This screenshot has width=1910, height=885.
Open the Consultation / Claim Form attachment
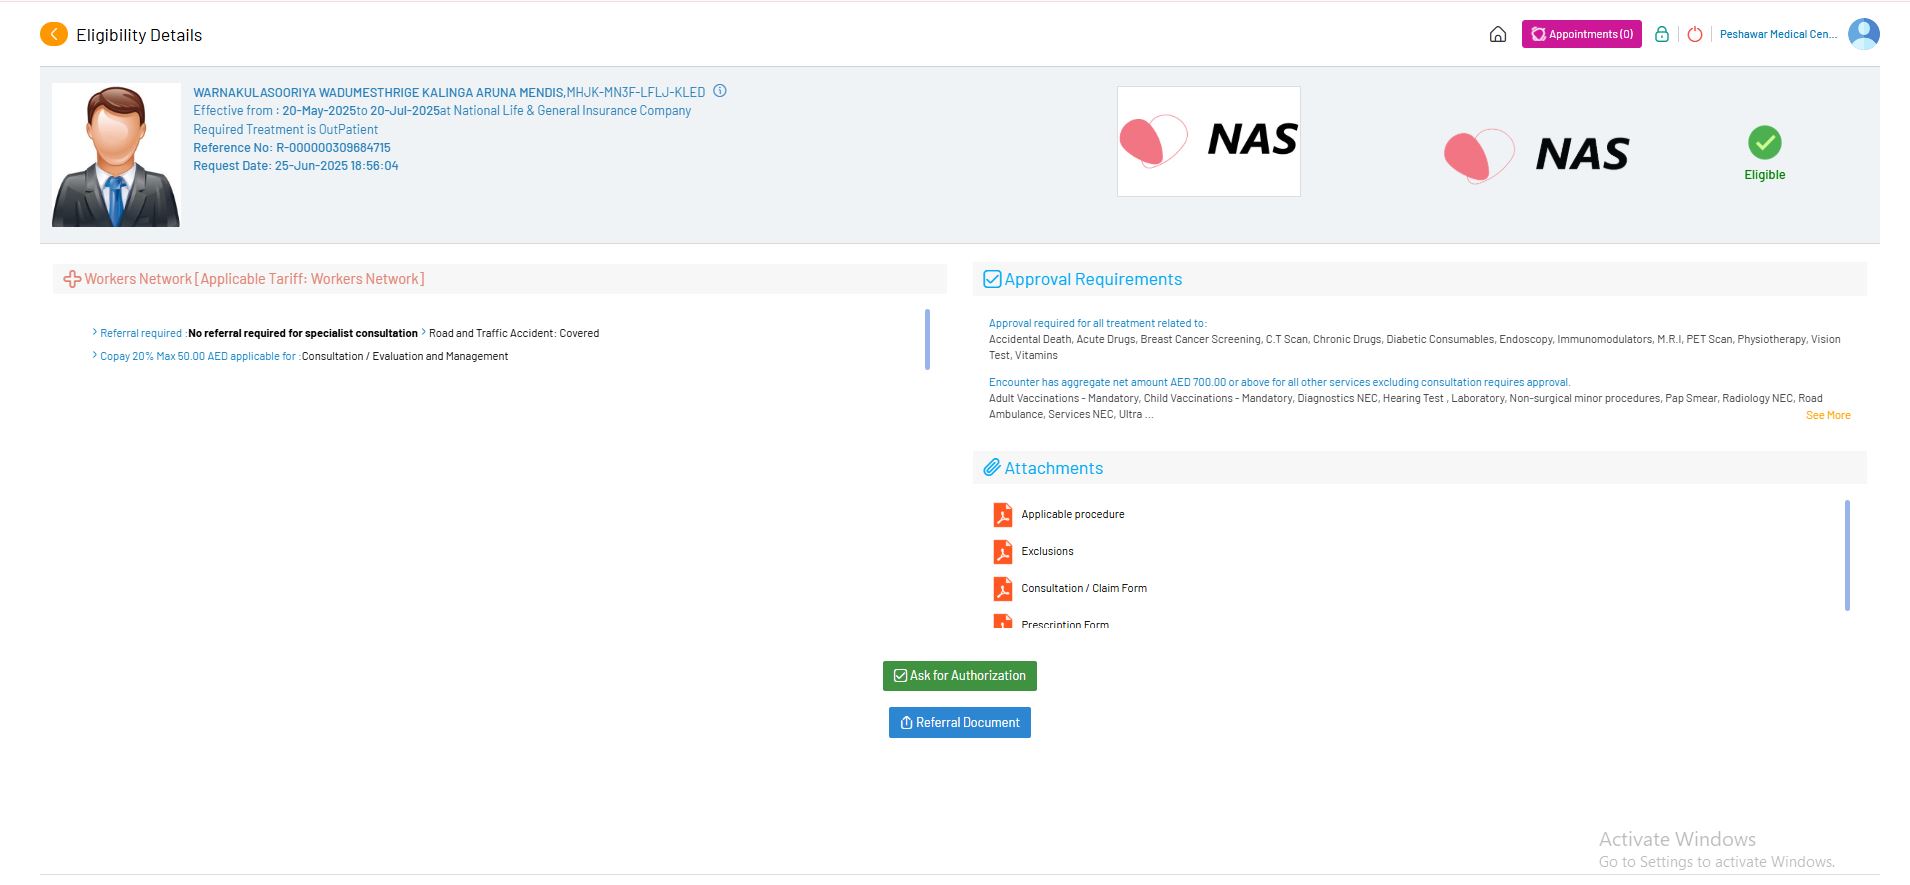1084,588
